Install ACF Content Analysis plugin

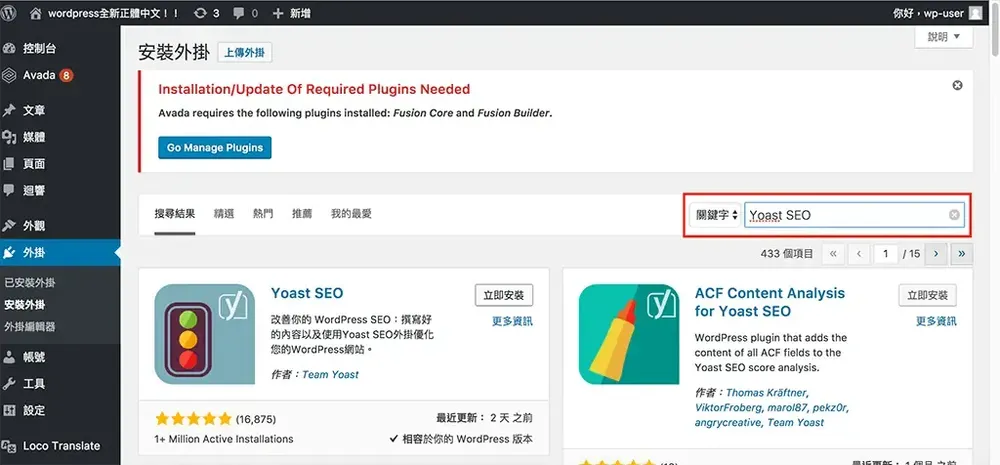point(927,295)
